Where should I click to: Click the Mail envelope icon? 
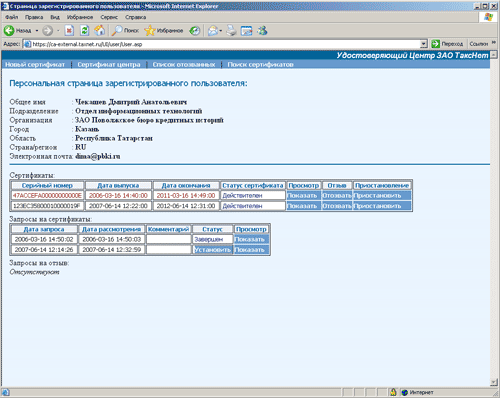click(213, 31)
